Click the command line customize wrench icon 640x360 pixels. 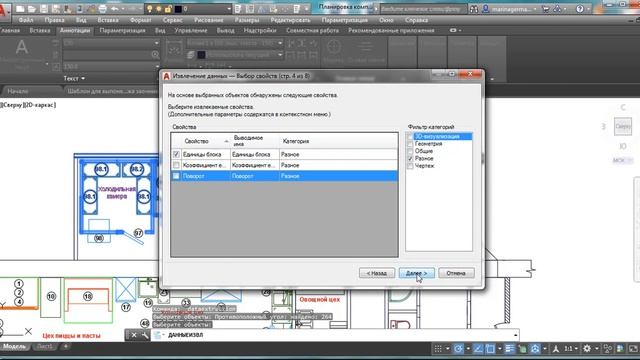(145, 335)
